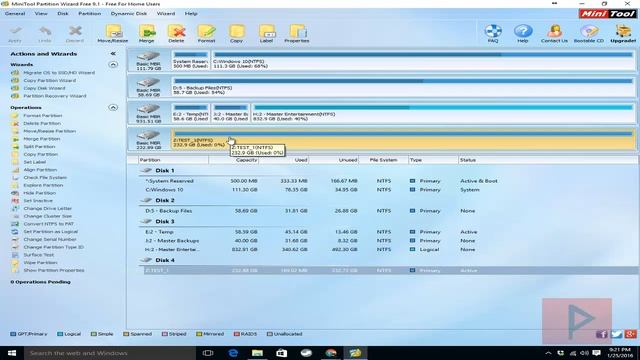This screenshot has height=360, width=640.
Task: Click the Copy toolbar icon
Action: (x=236, y=33)
